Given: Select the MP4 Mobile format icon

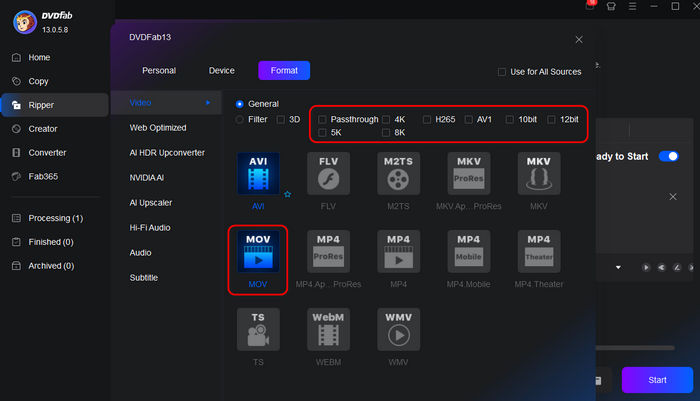Looking at the screenshot, I should tap(469, 251).
